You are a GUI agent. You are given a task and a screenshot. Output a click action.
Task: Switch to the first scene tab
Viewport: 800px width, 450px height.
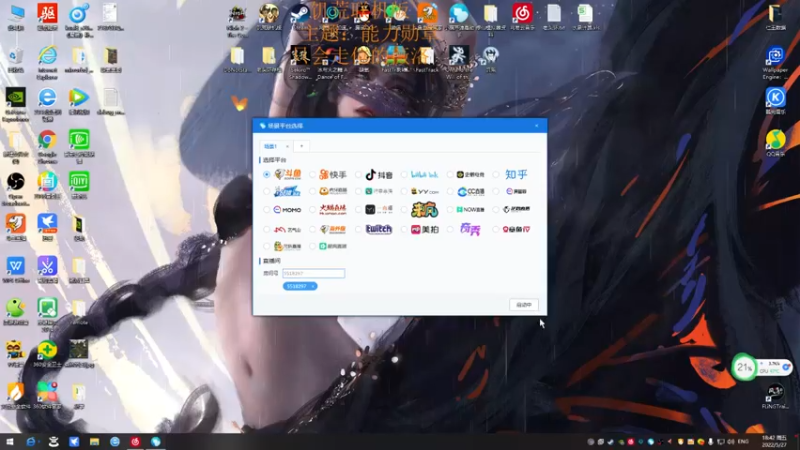point(270,146)
